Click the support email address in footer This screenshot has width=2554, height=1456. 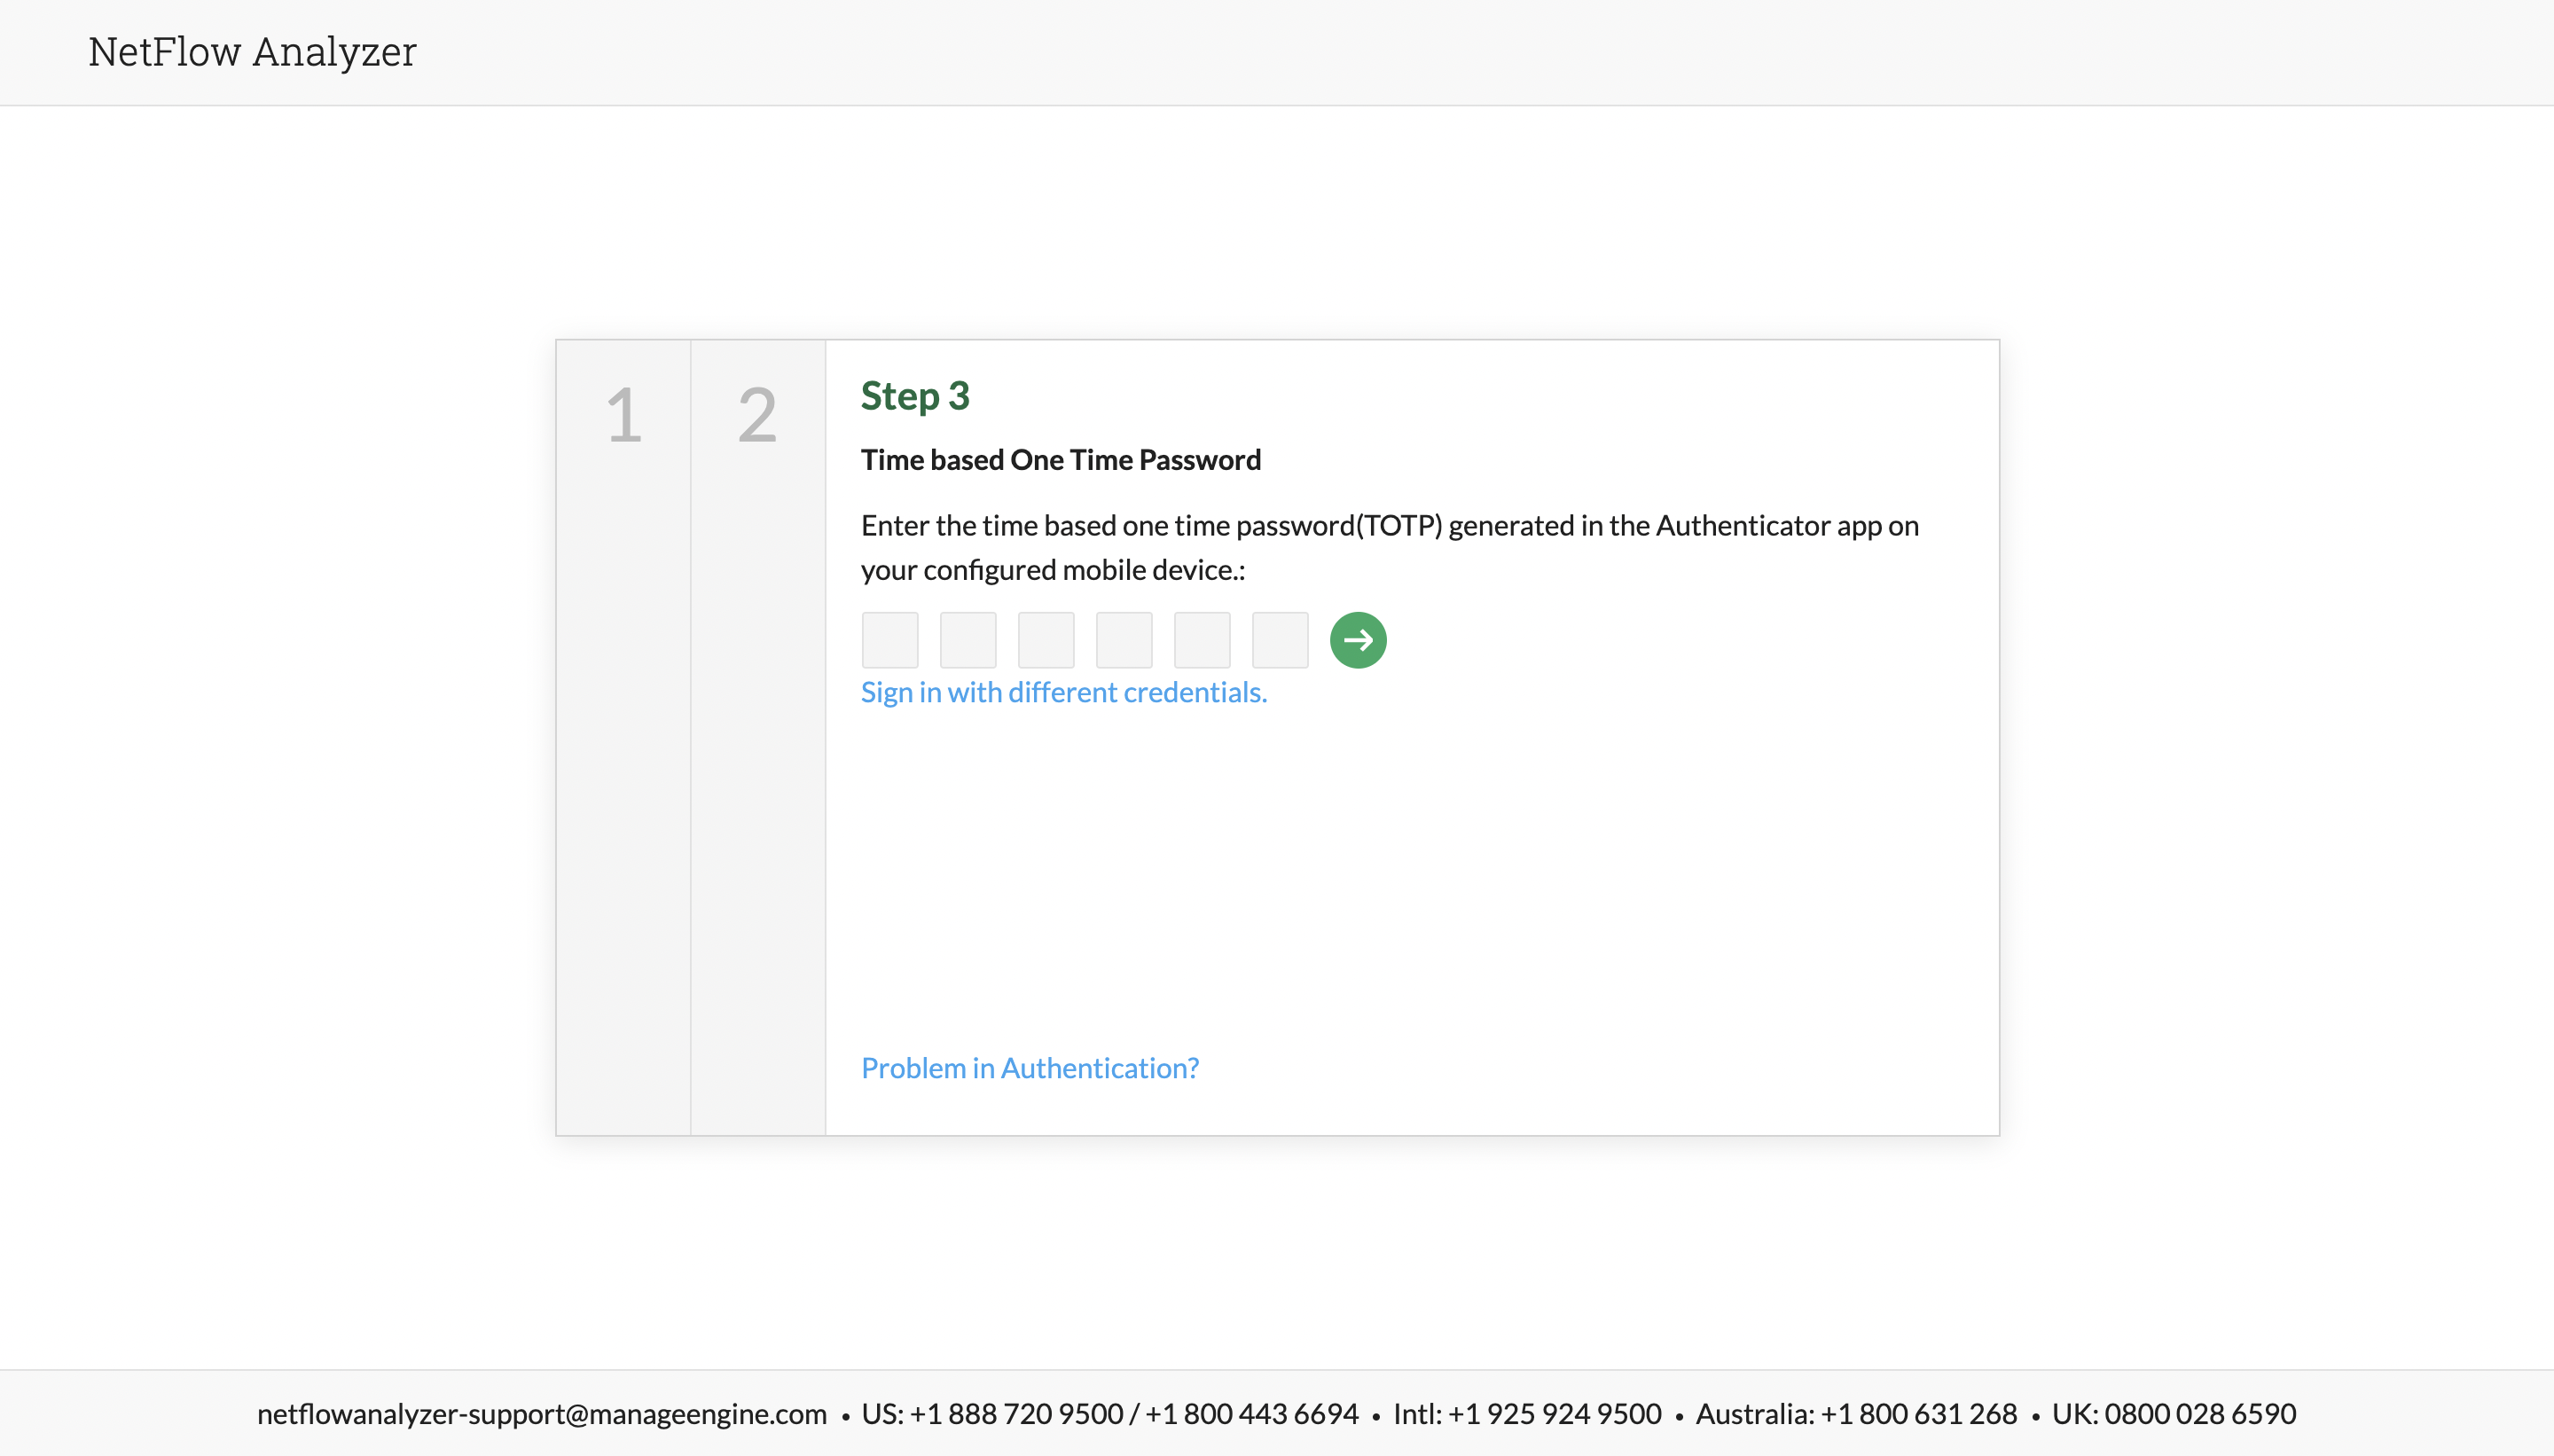click(541, 1413)
